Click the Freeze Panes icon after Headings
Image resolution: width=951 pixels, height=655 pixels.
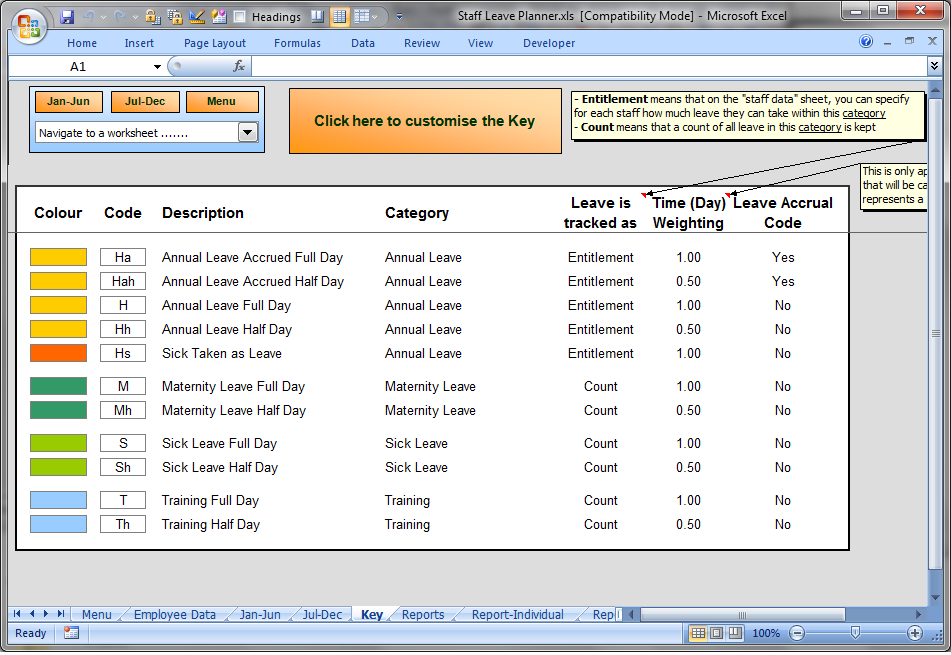click(317, 16)
